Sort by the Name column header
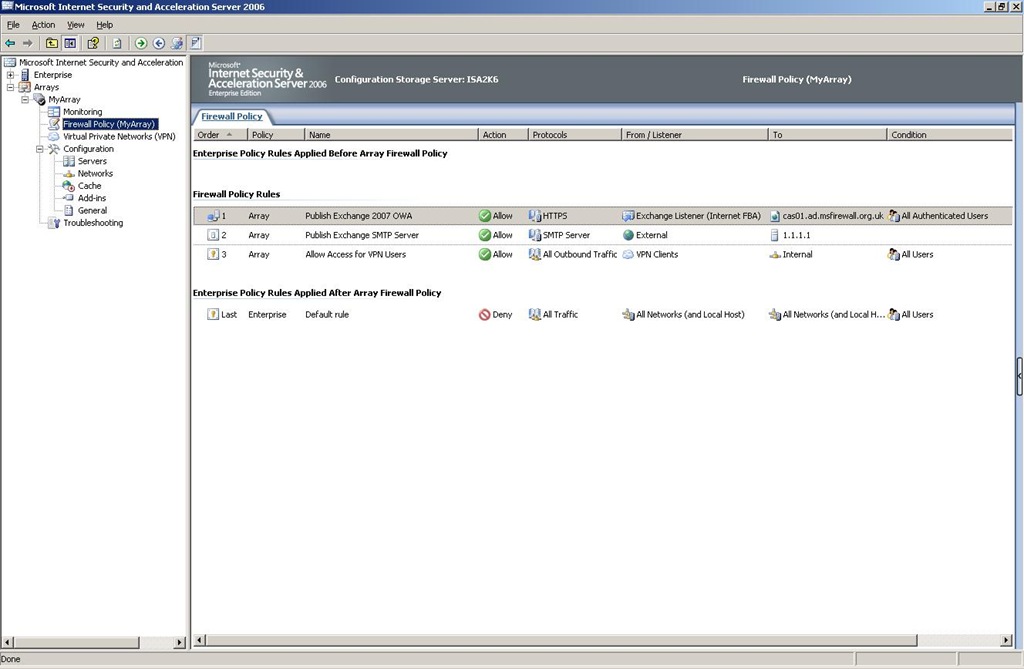 point(391,135)
